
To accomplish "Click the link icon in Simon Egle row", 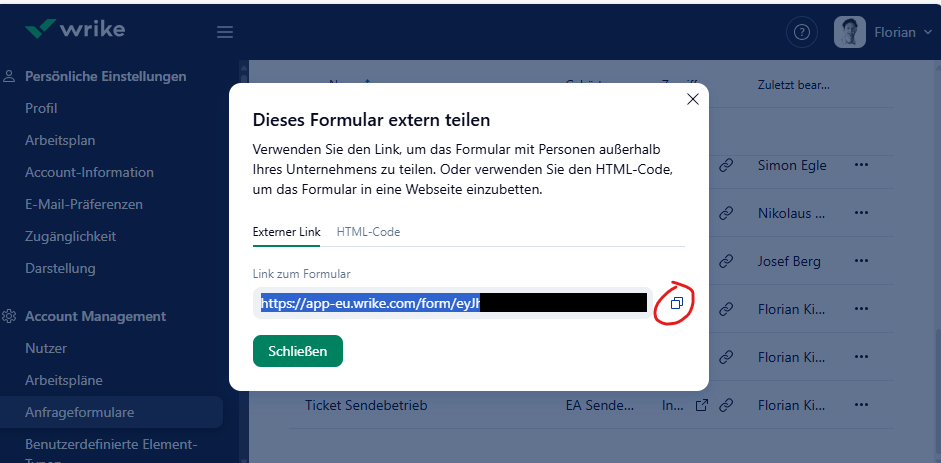I will [x=727, y=165].
